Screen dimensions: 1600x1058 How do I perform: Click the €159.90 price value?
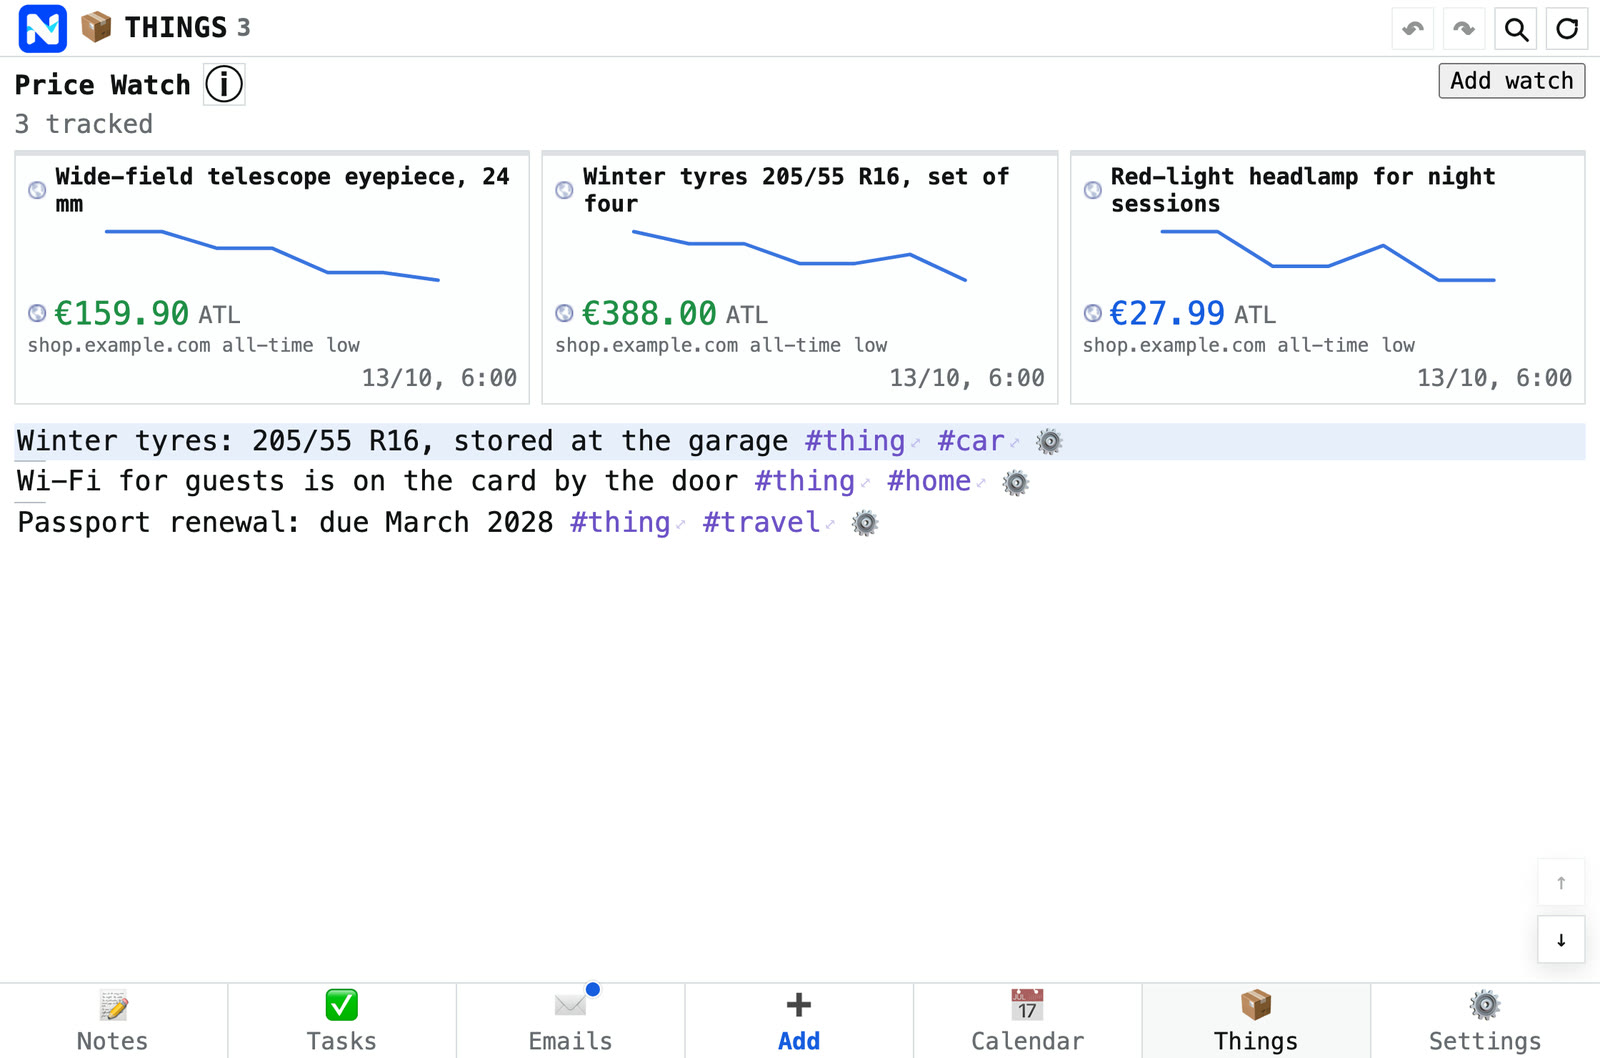tap(121, 313)
